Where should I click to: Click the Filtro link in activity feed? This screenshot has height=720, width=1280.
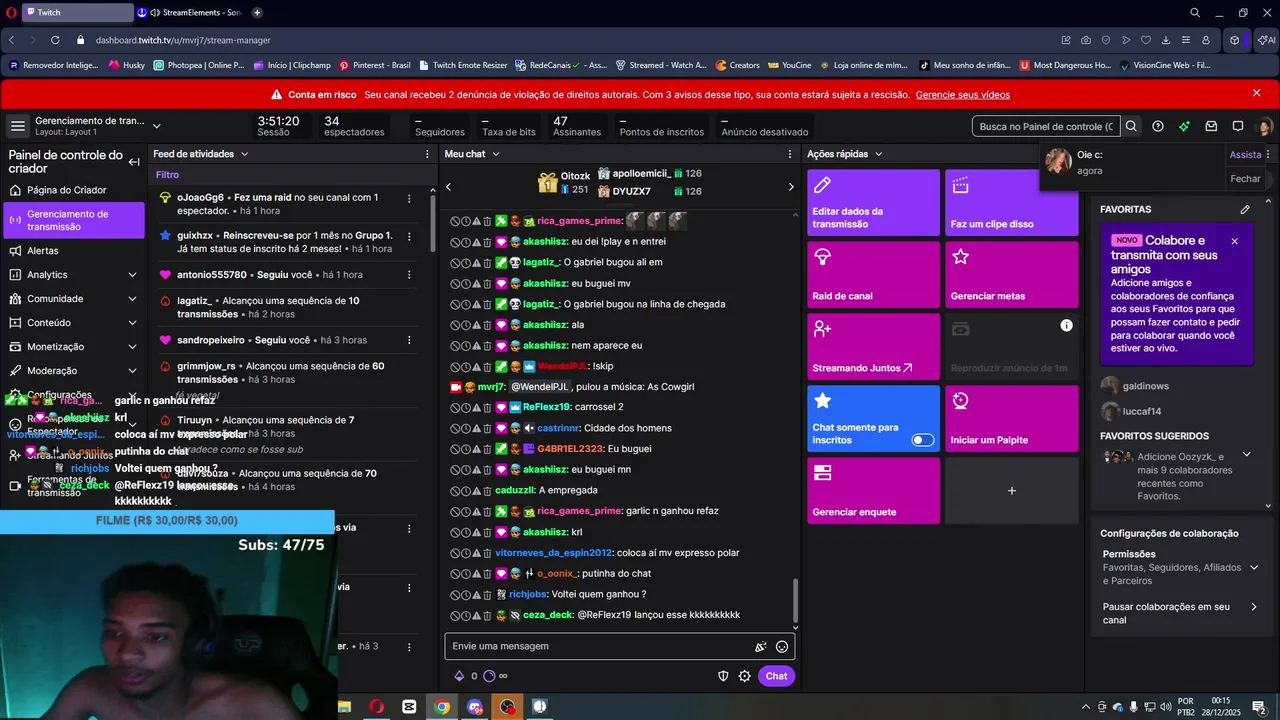click(x=167, y=175)
